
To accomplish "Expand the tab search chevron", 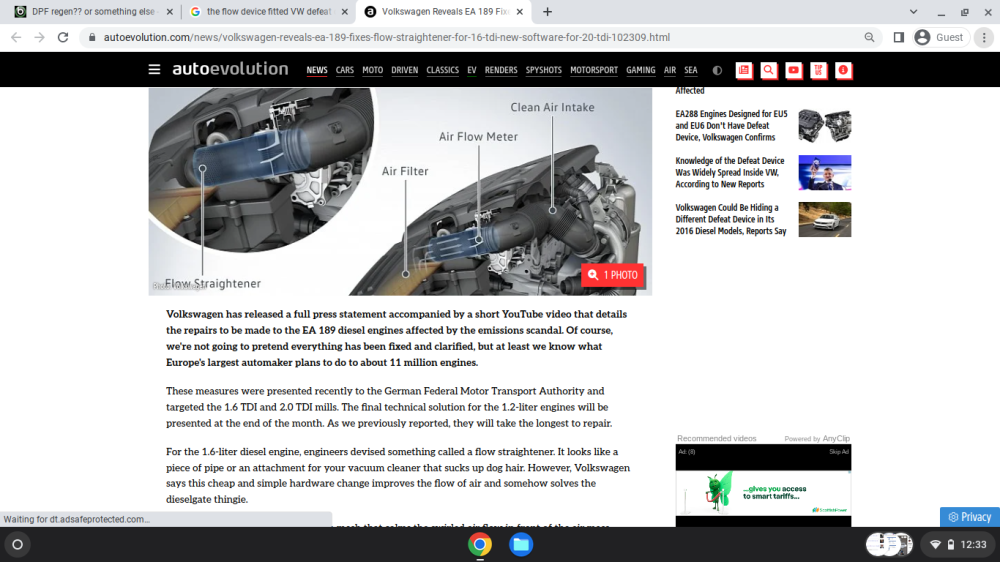I will point(913,11).
